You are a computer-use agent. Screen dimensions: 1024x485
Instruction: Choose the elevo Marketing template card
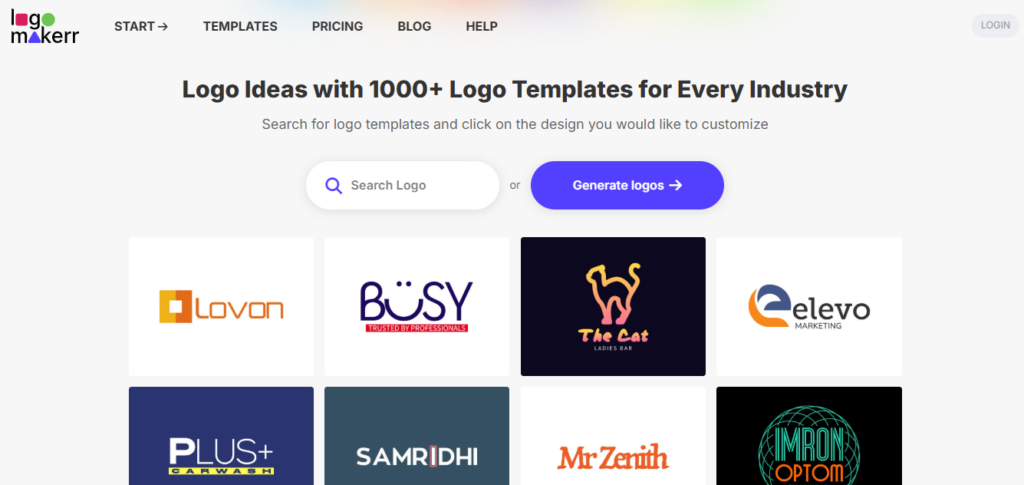click(x=808, y=306)
